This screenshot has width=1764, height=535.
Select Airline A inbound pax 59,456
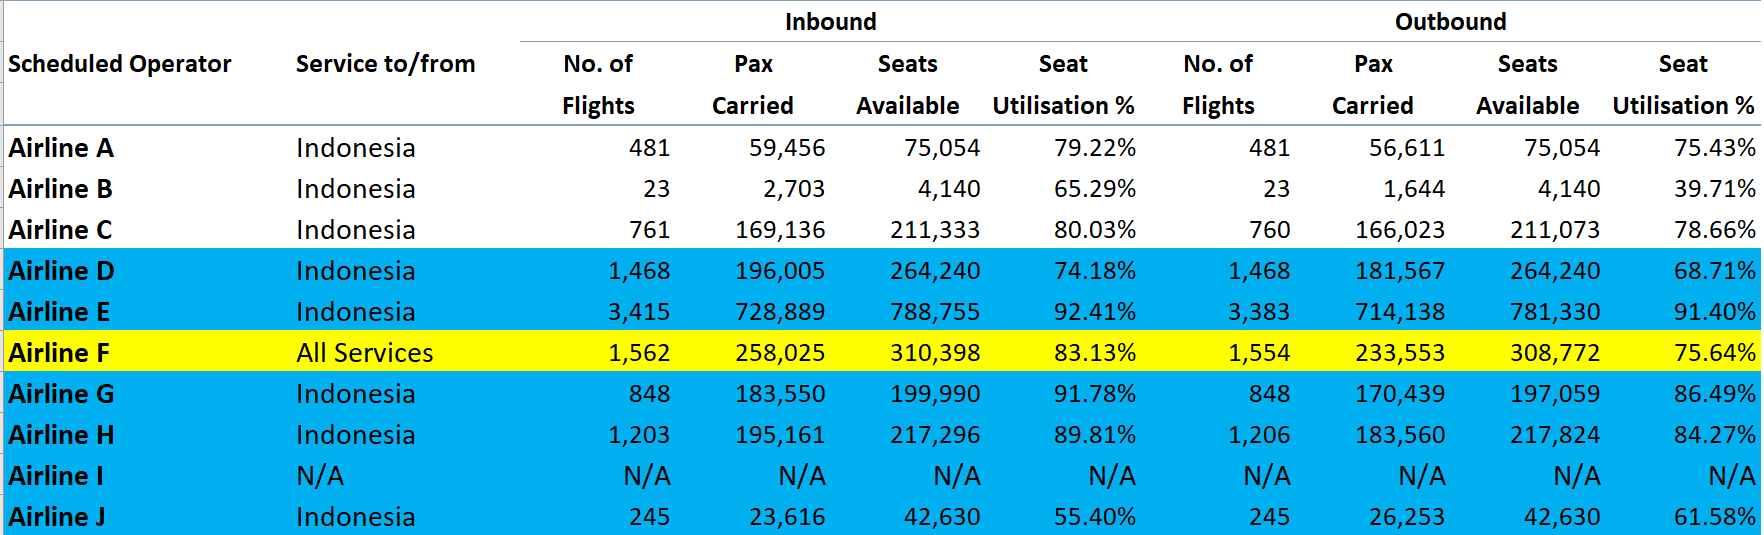[787, 148]
